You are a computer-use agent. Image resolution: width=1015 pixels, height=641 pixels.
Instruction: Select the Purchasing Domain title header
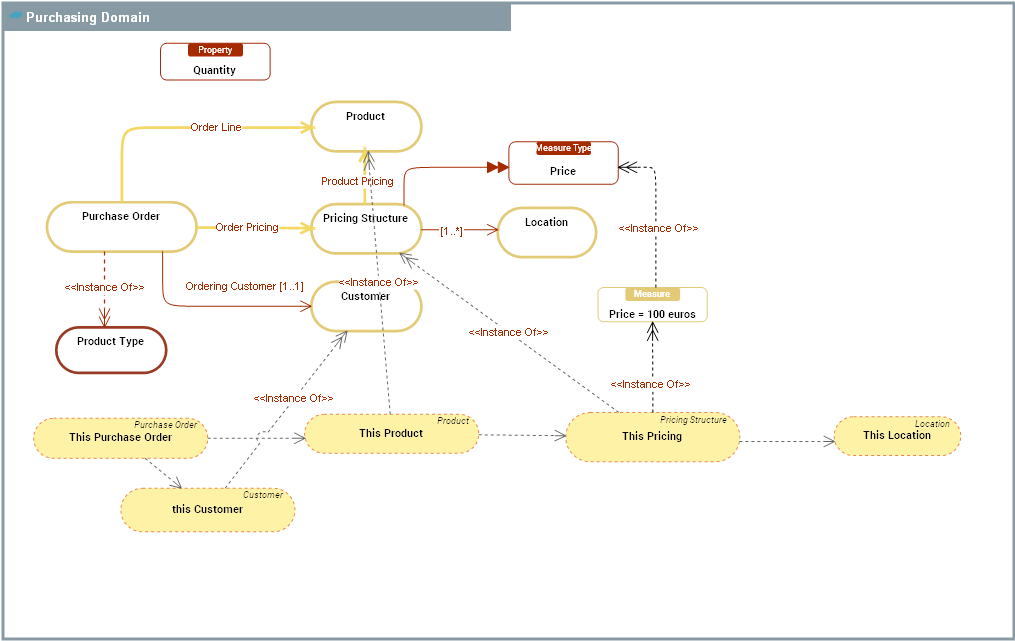tap(88, 17)
